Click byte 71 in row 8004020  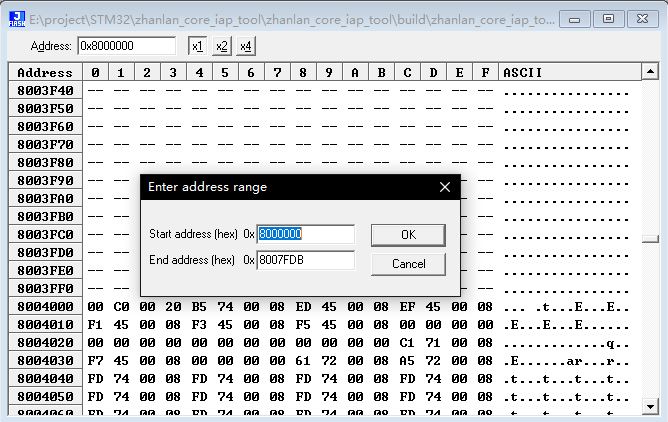[433, 343]
